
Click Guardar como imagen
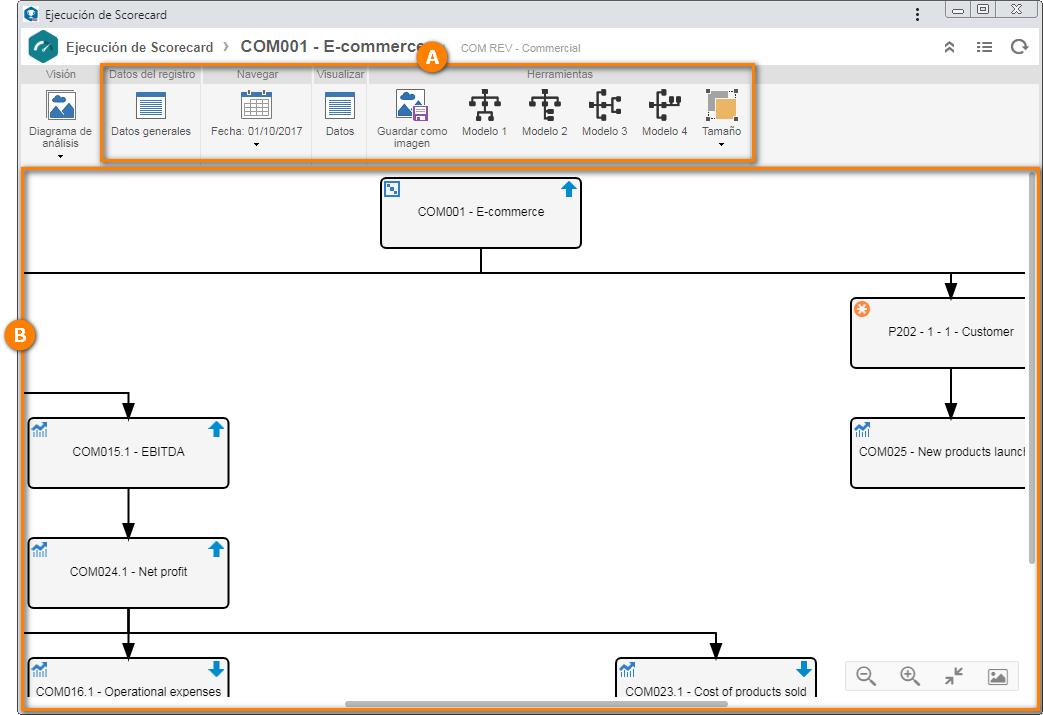pos(412,120)
